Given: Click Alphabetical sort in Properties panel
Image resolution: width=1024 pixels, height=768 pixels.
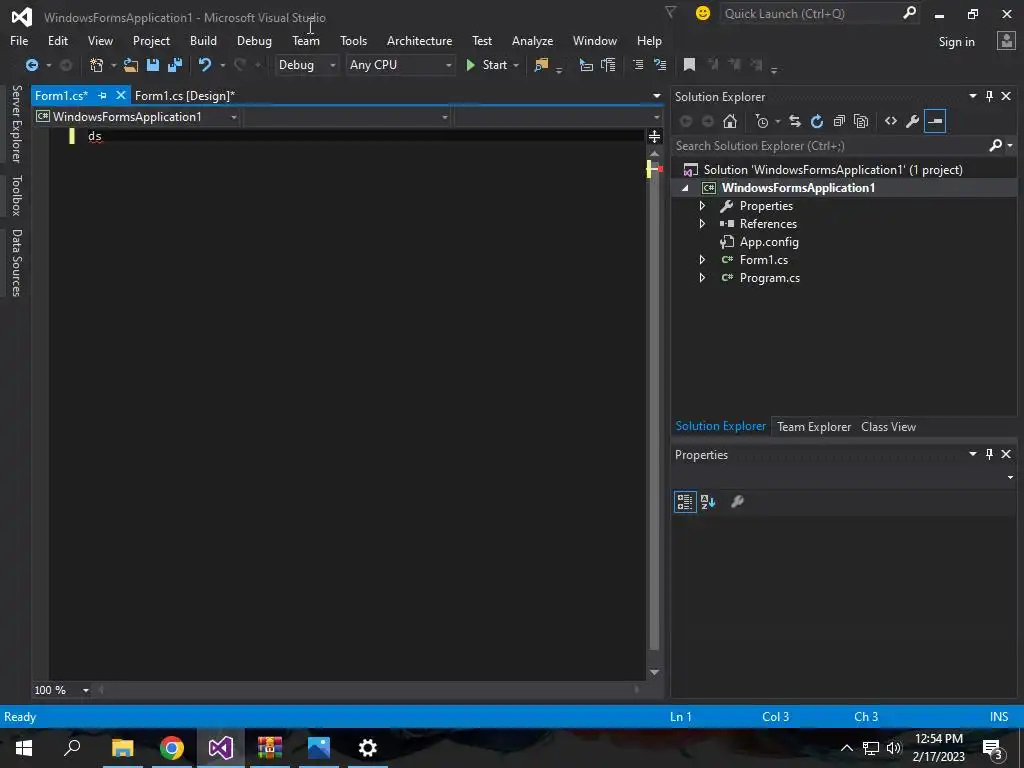Looking at the screenshot, I should (708, 502).
